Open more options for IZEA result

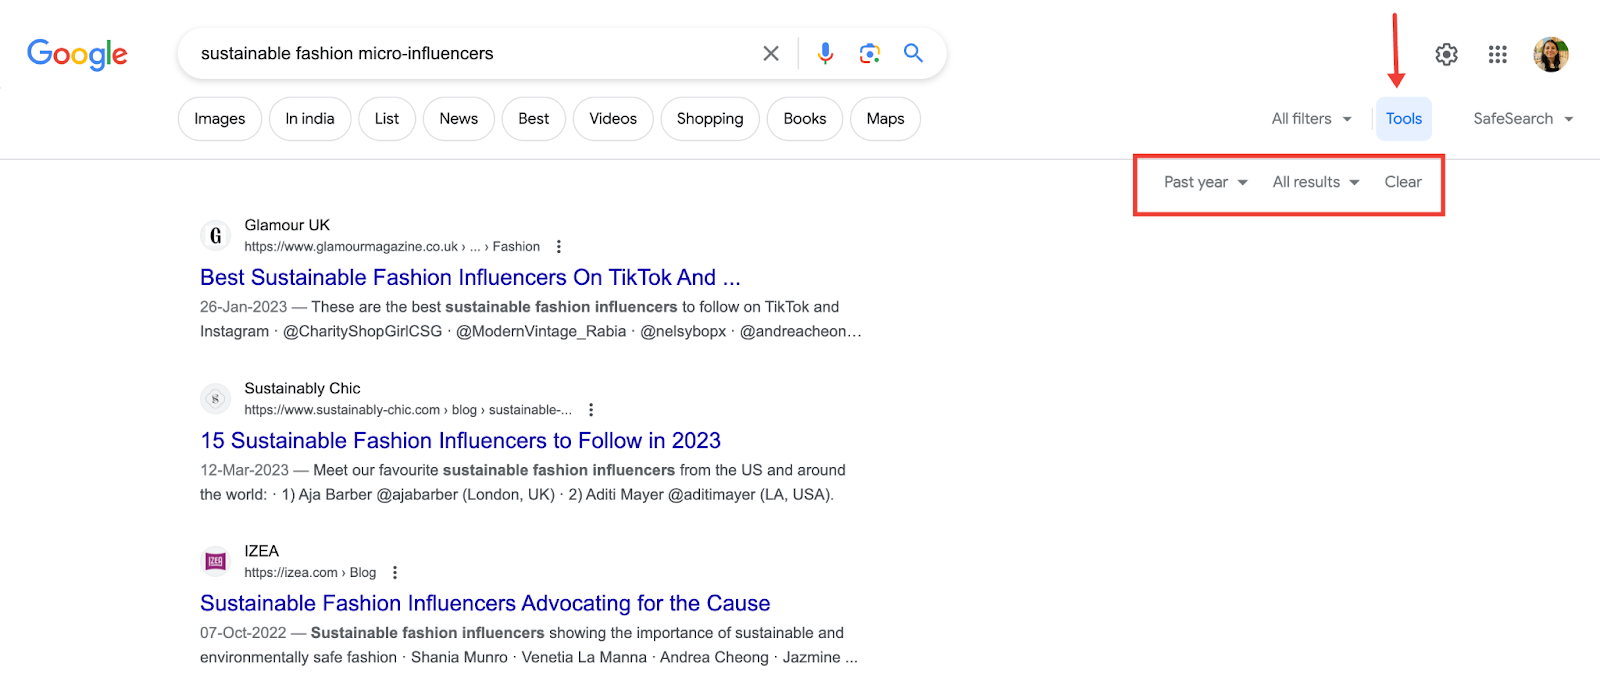tap(395, 573)
